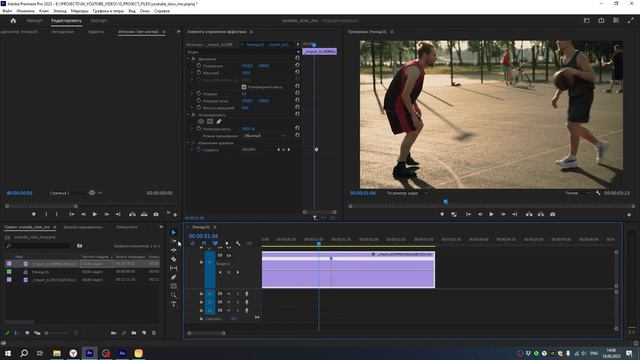Expand Scale parameter twirl
Image resolution: width=640 pixels, height=360 pixels.
point(192,73)
